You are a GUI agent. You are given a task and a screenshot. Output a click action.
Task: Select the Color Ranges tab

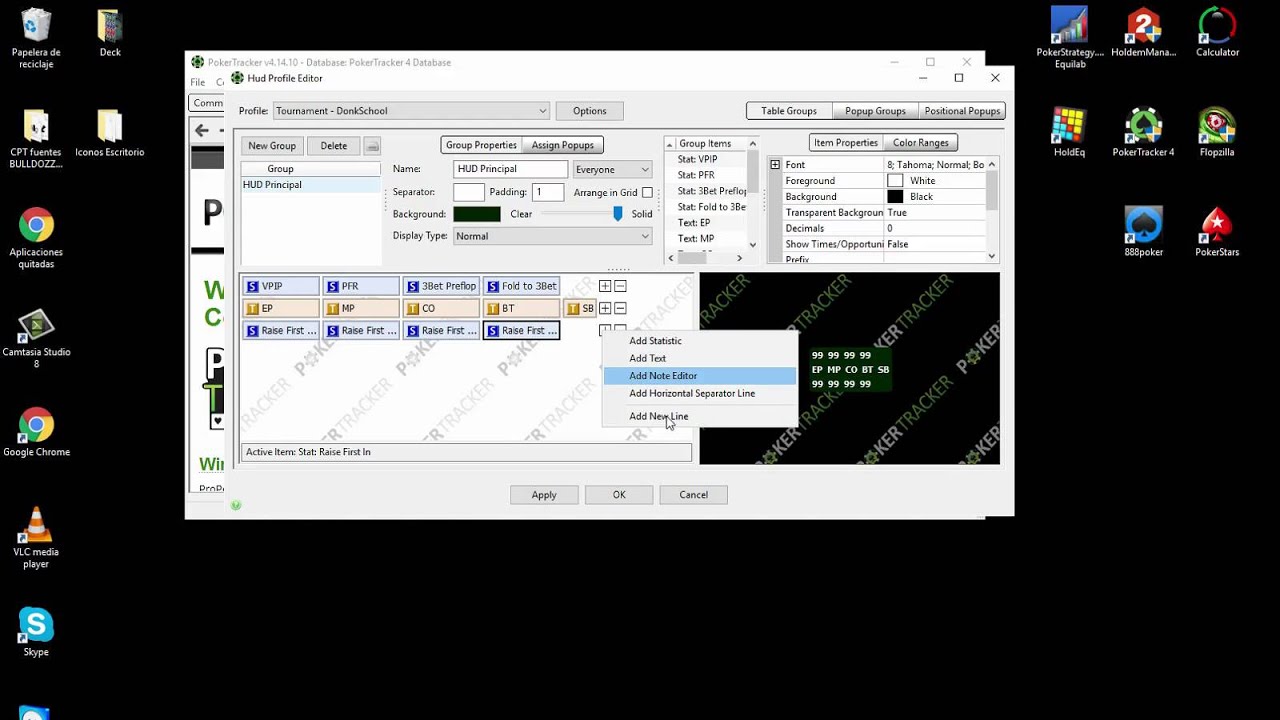coord(920,143)
